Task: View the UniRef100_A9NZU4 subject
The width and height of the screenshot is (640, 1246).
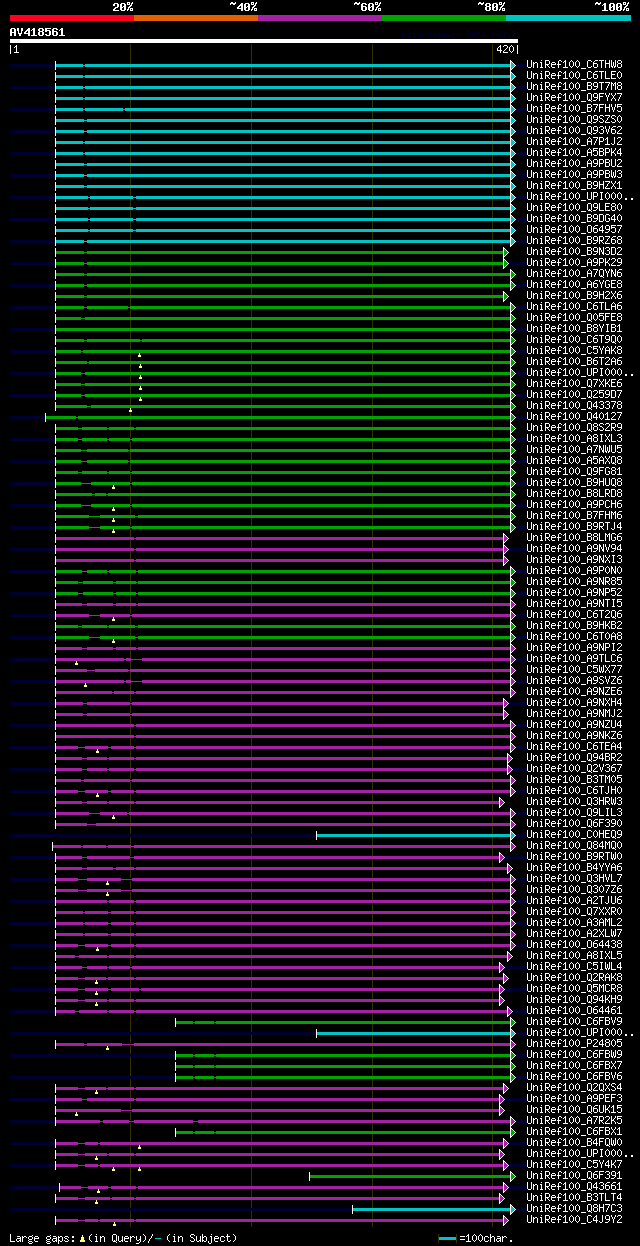Action: 574,725
